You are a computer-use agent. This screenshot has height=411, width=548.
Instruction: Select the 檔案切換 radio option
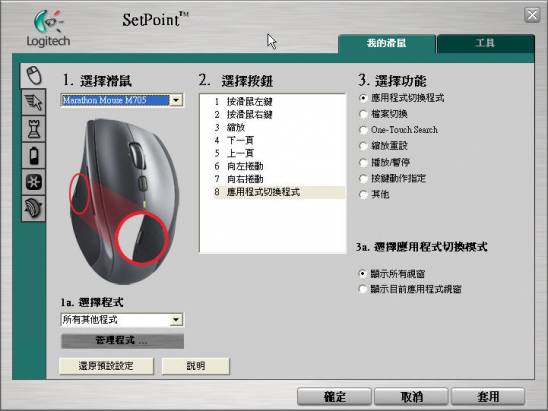pos(363,114)
